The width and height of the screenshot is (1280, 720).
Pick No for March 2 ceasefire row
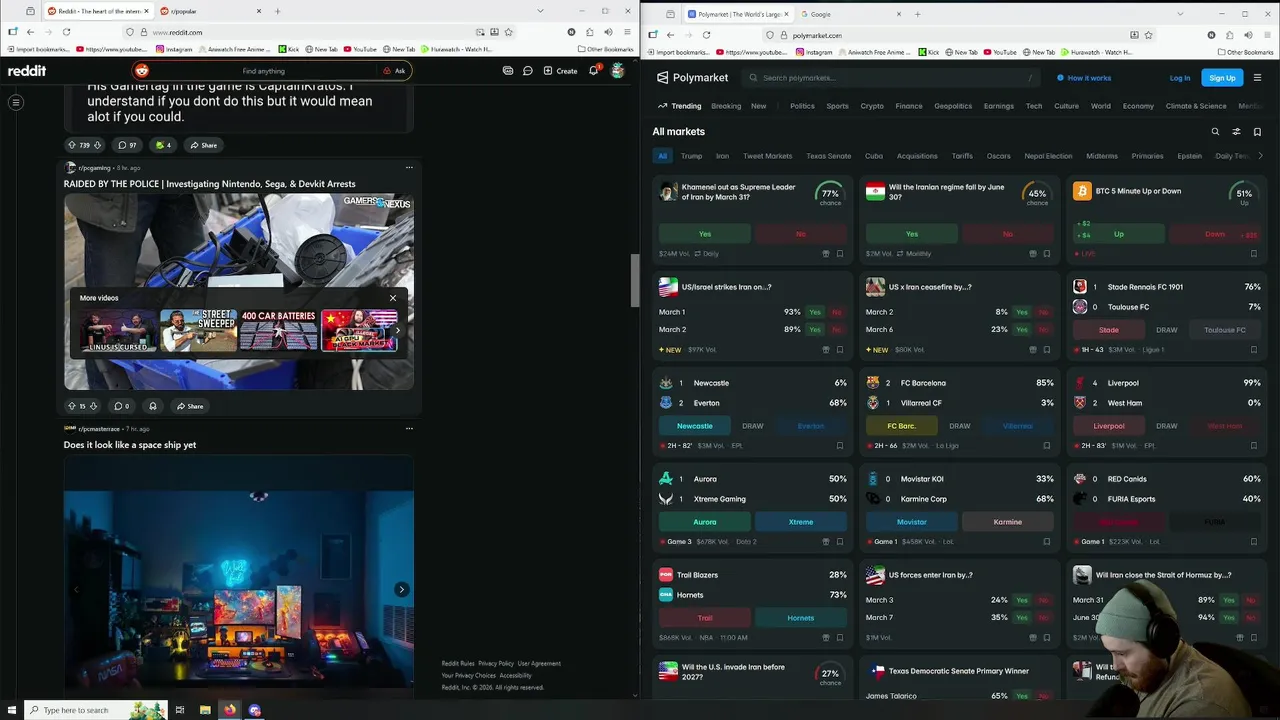[1044, 312]
